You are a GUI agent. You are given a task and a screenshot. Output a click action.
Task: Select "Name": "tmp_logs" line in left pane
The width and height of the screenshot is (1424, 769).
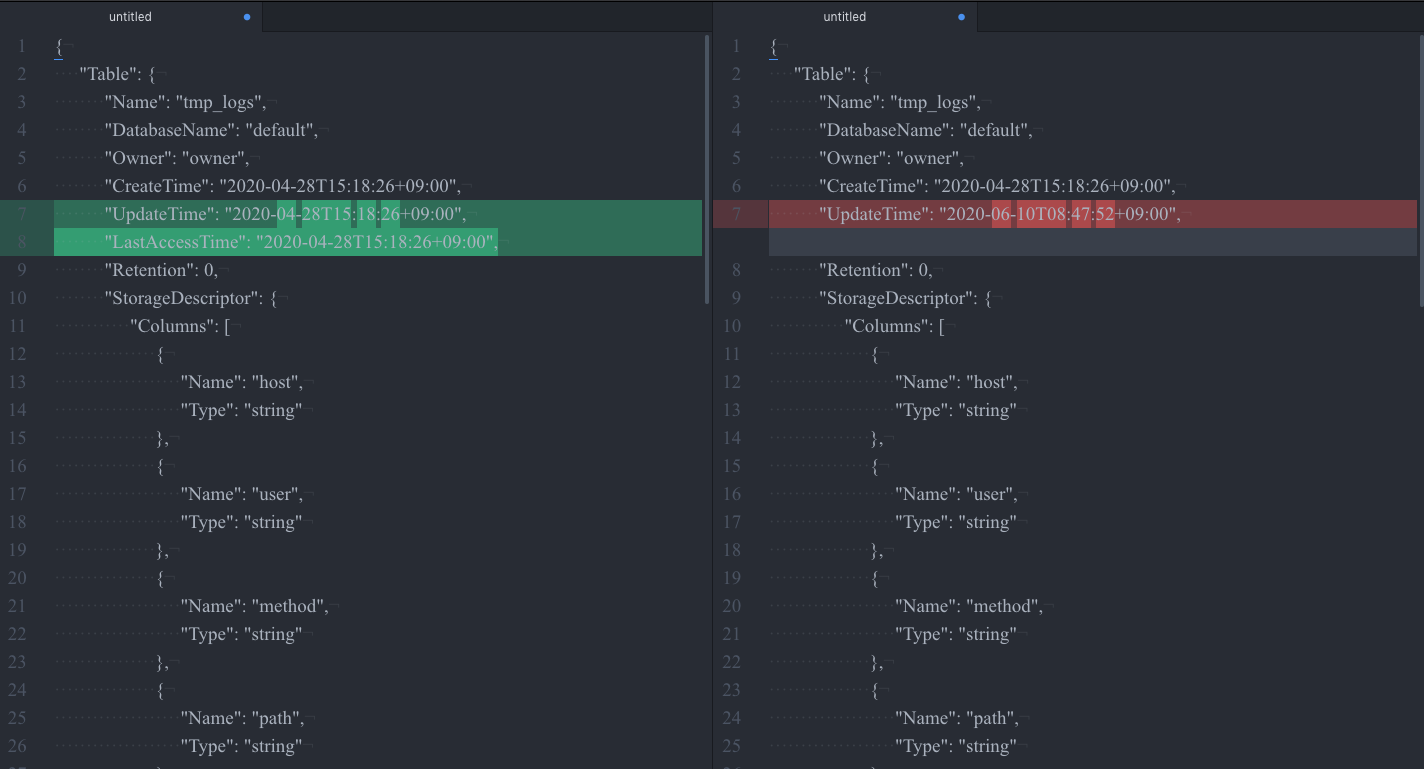coord(185,102)
